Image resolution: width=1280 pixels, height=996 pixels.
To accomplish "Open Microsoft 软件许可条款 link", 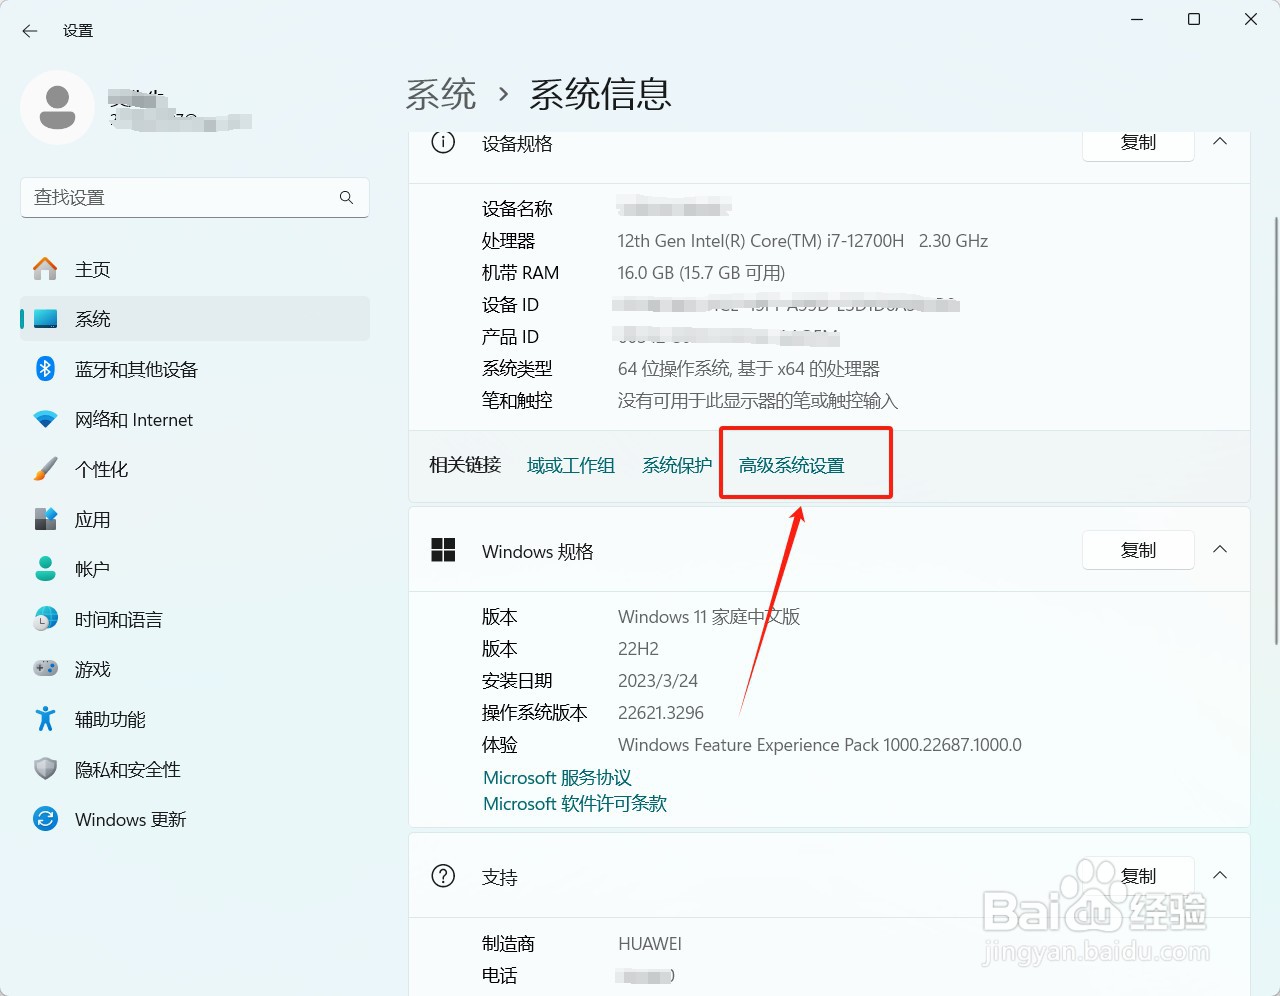I will coord(575,804).
